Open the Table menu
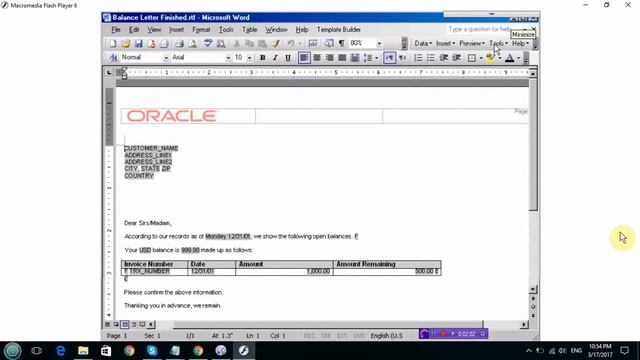 coord(249,30)
